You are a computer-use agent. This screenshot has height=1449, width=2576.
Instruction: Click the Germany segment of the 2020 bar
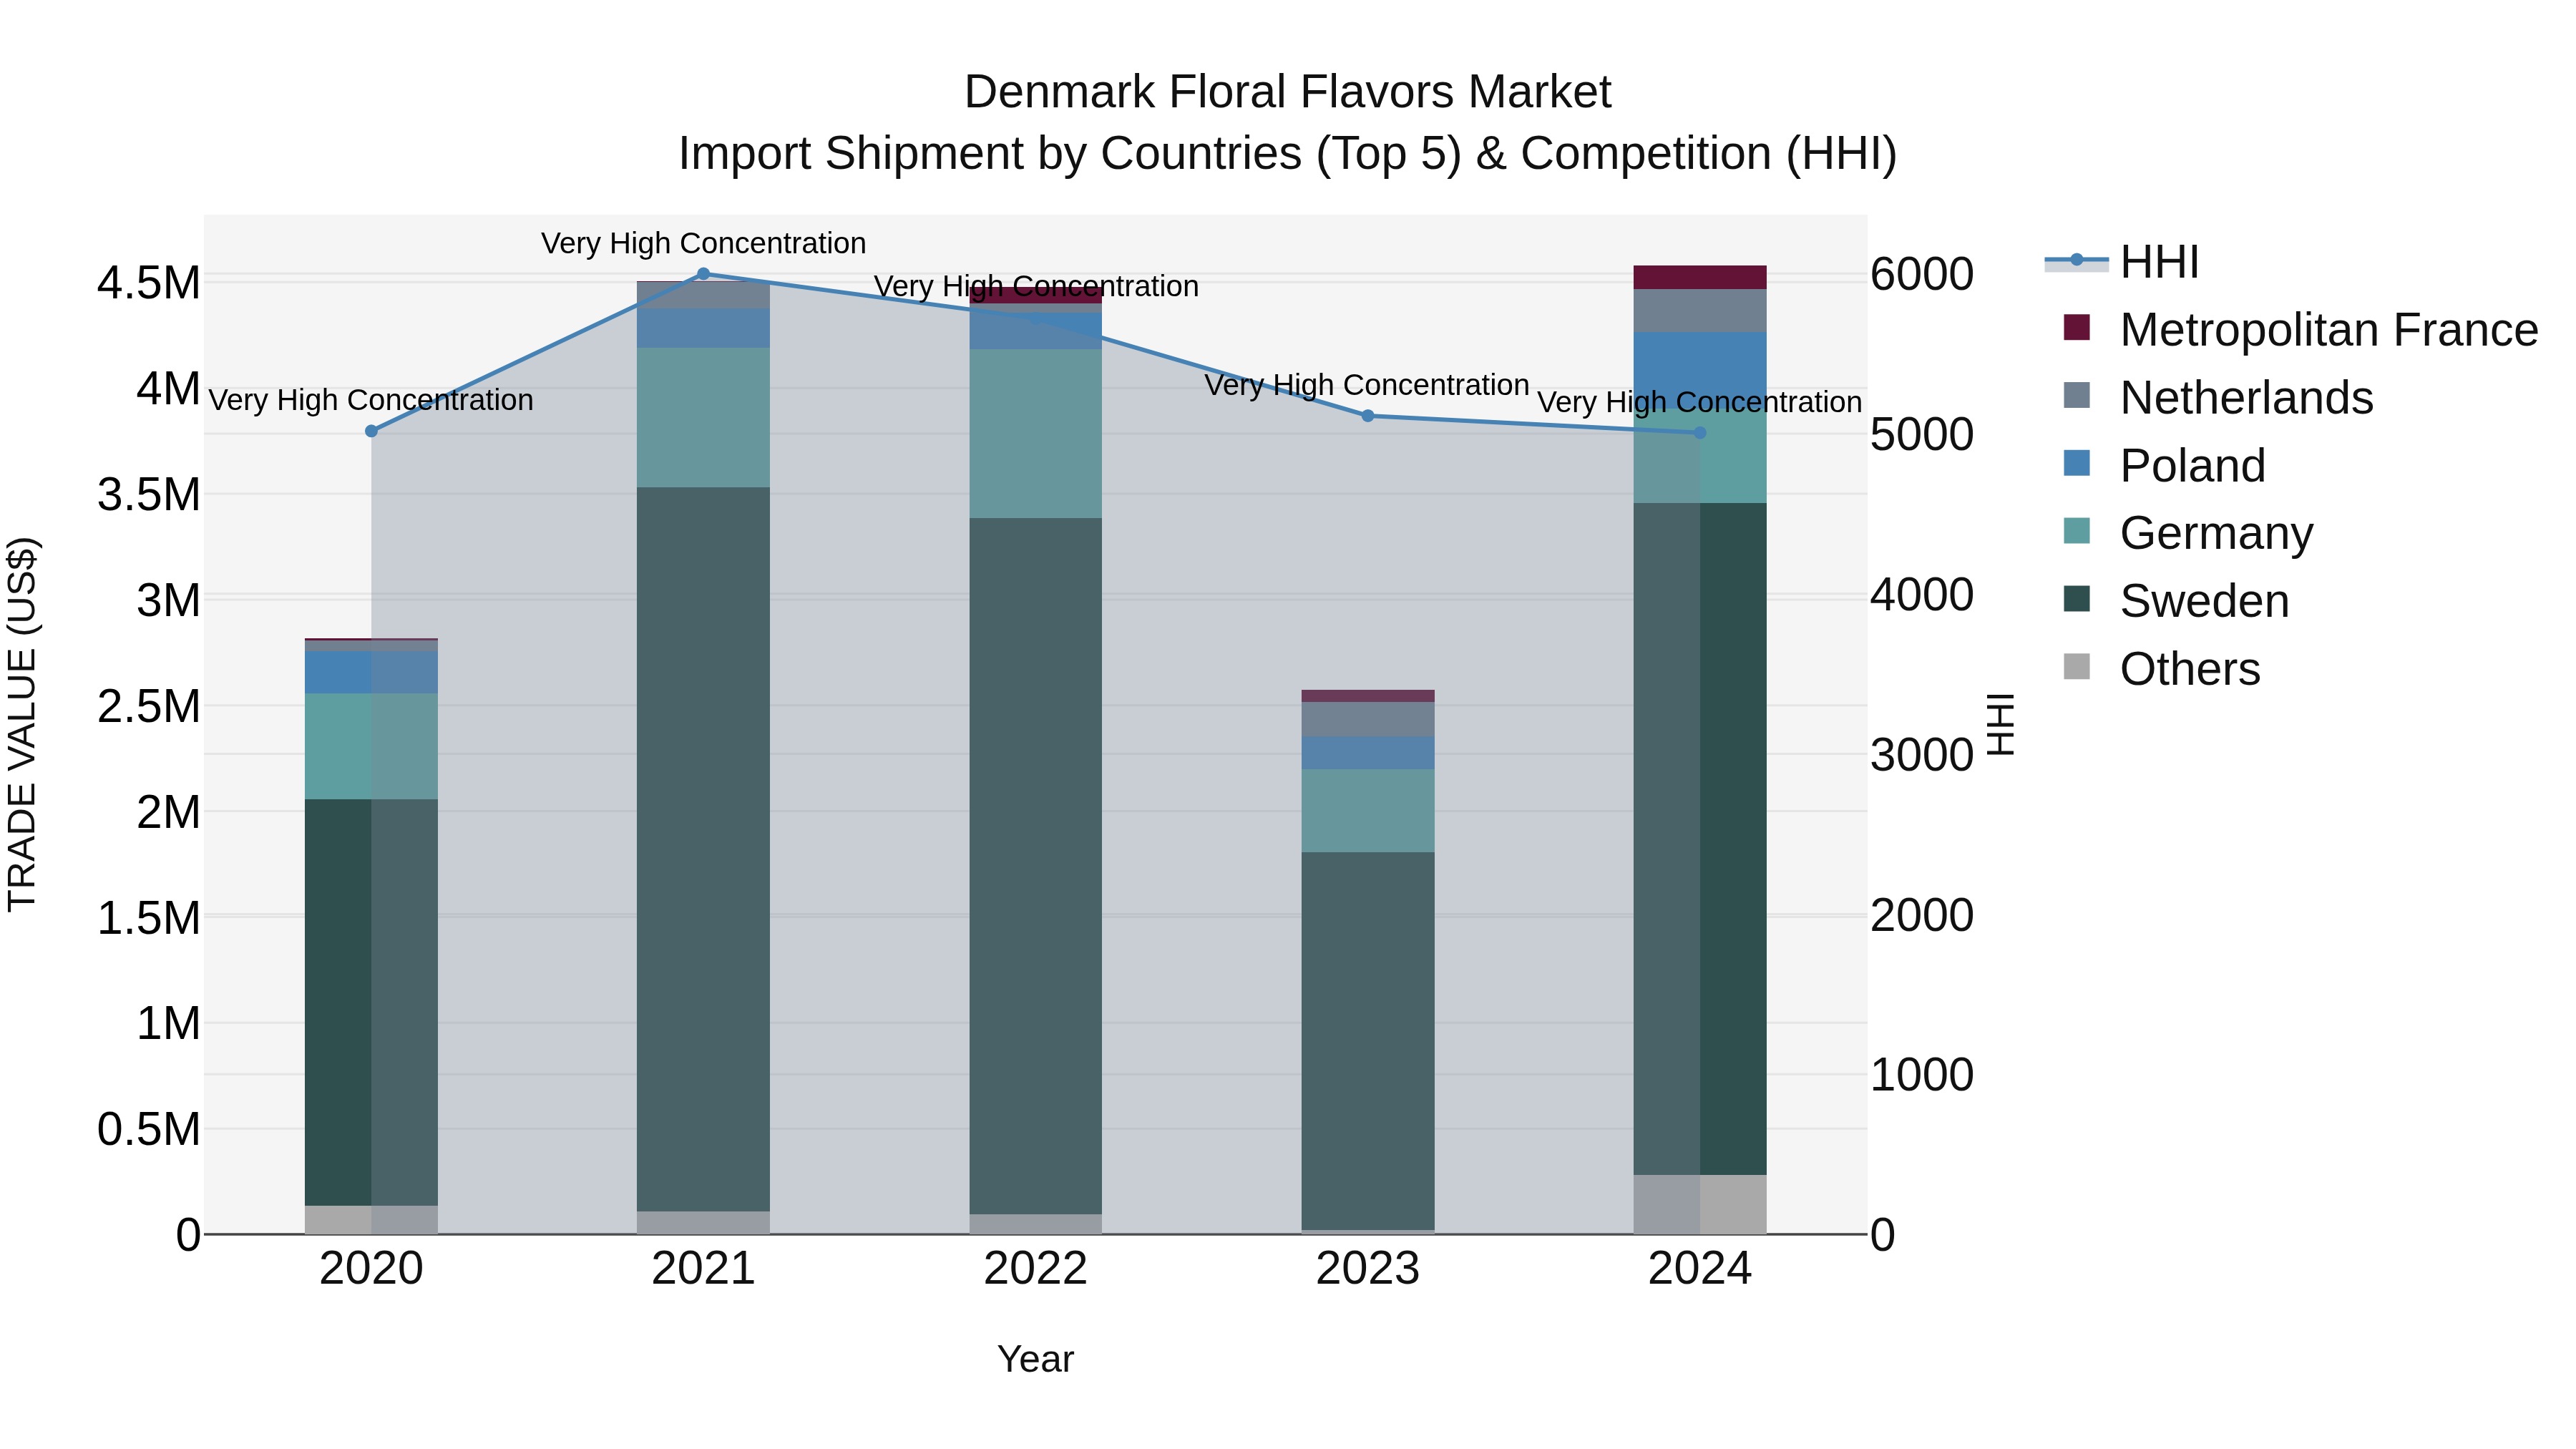(x=371, y=746)
